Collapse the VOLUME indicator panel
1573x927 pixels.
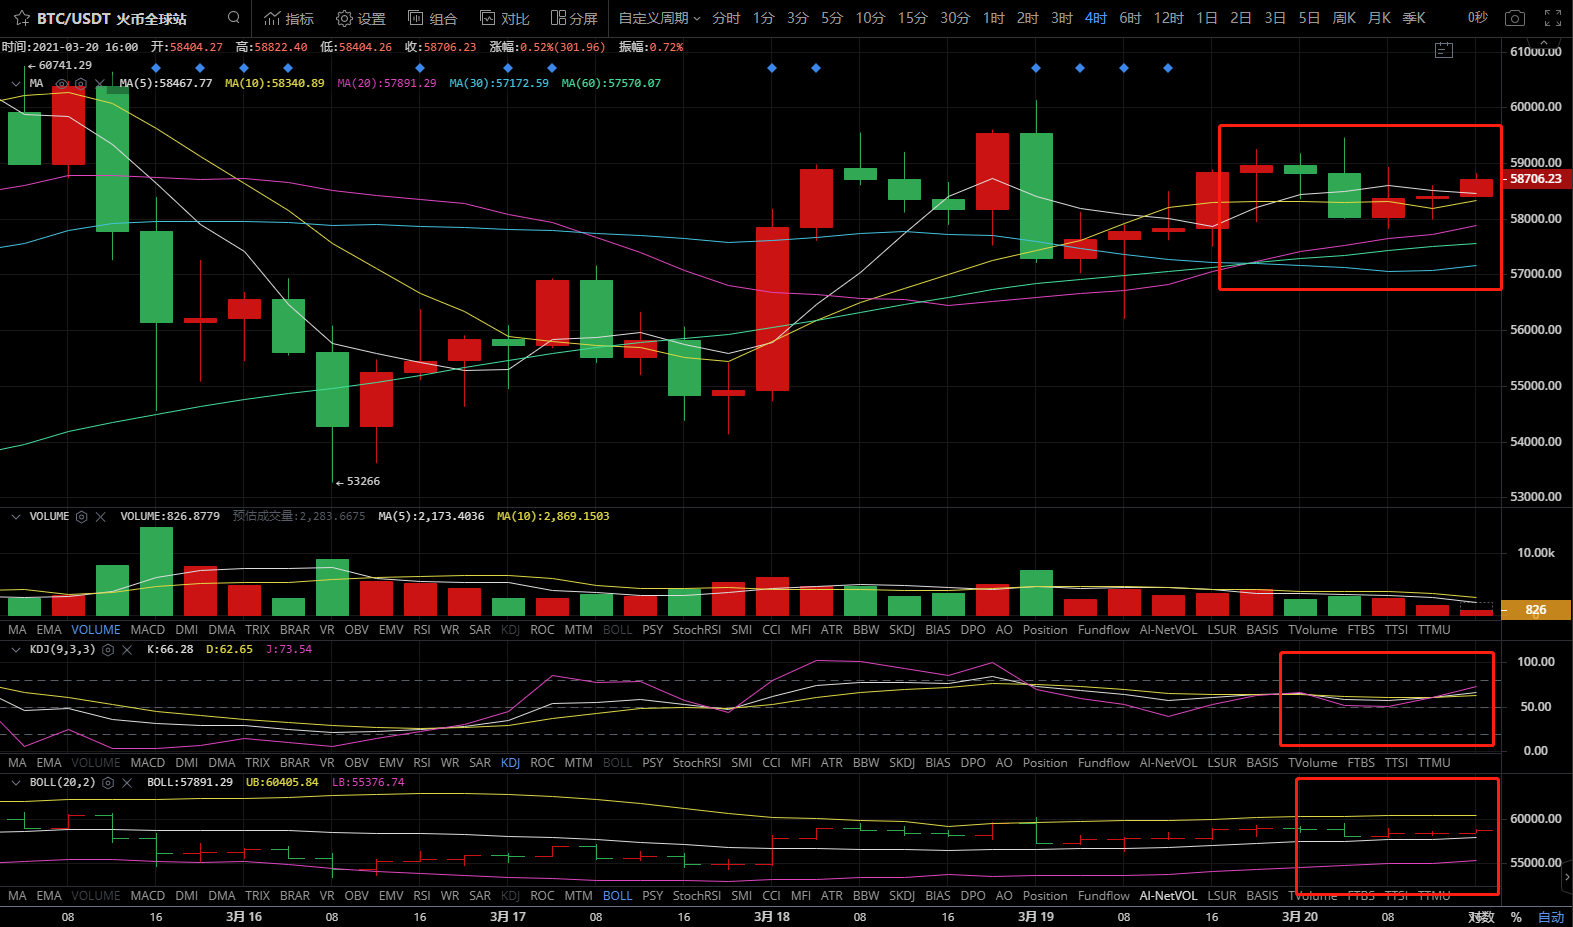click(x=15, y=517)
